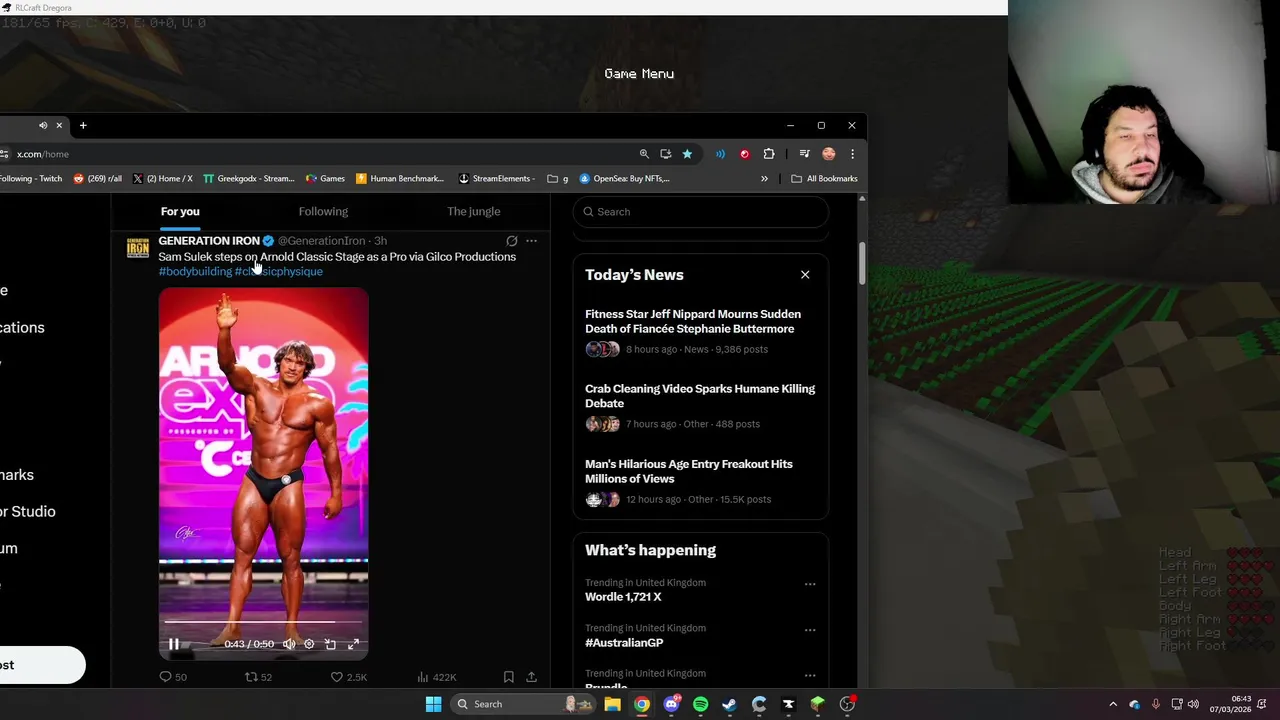The width and height of the screenshot is (1280, 720).
Task: Expand the video to fullscreen
Action: (353, 644)
